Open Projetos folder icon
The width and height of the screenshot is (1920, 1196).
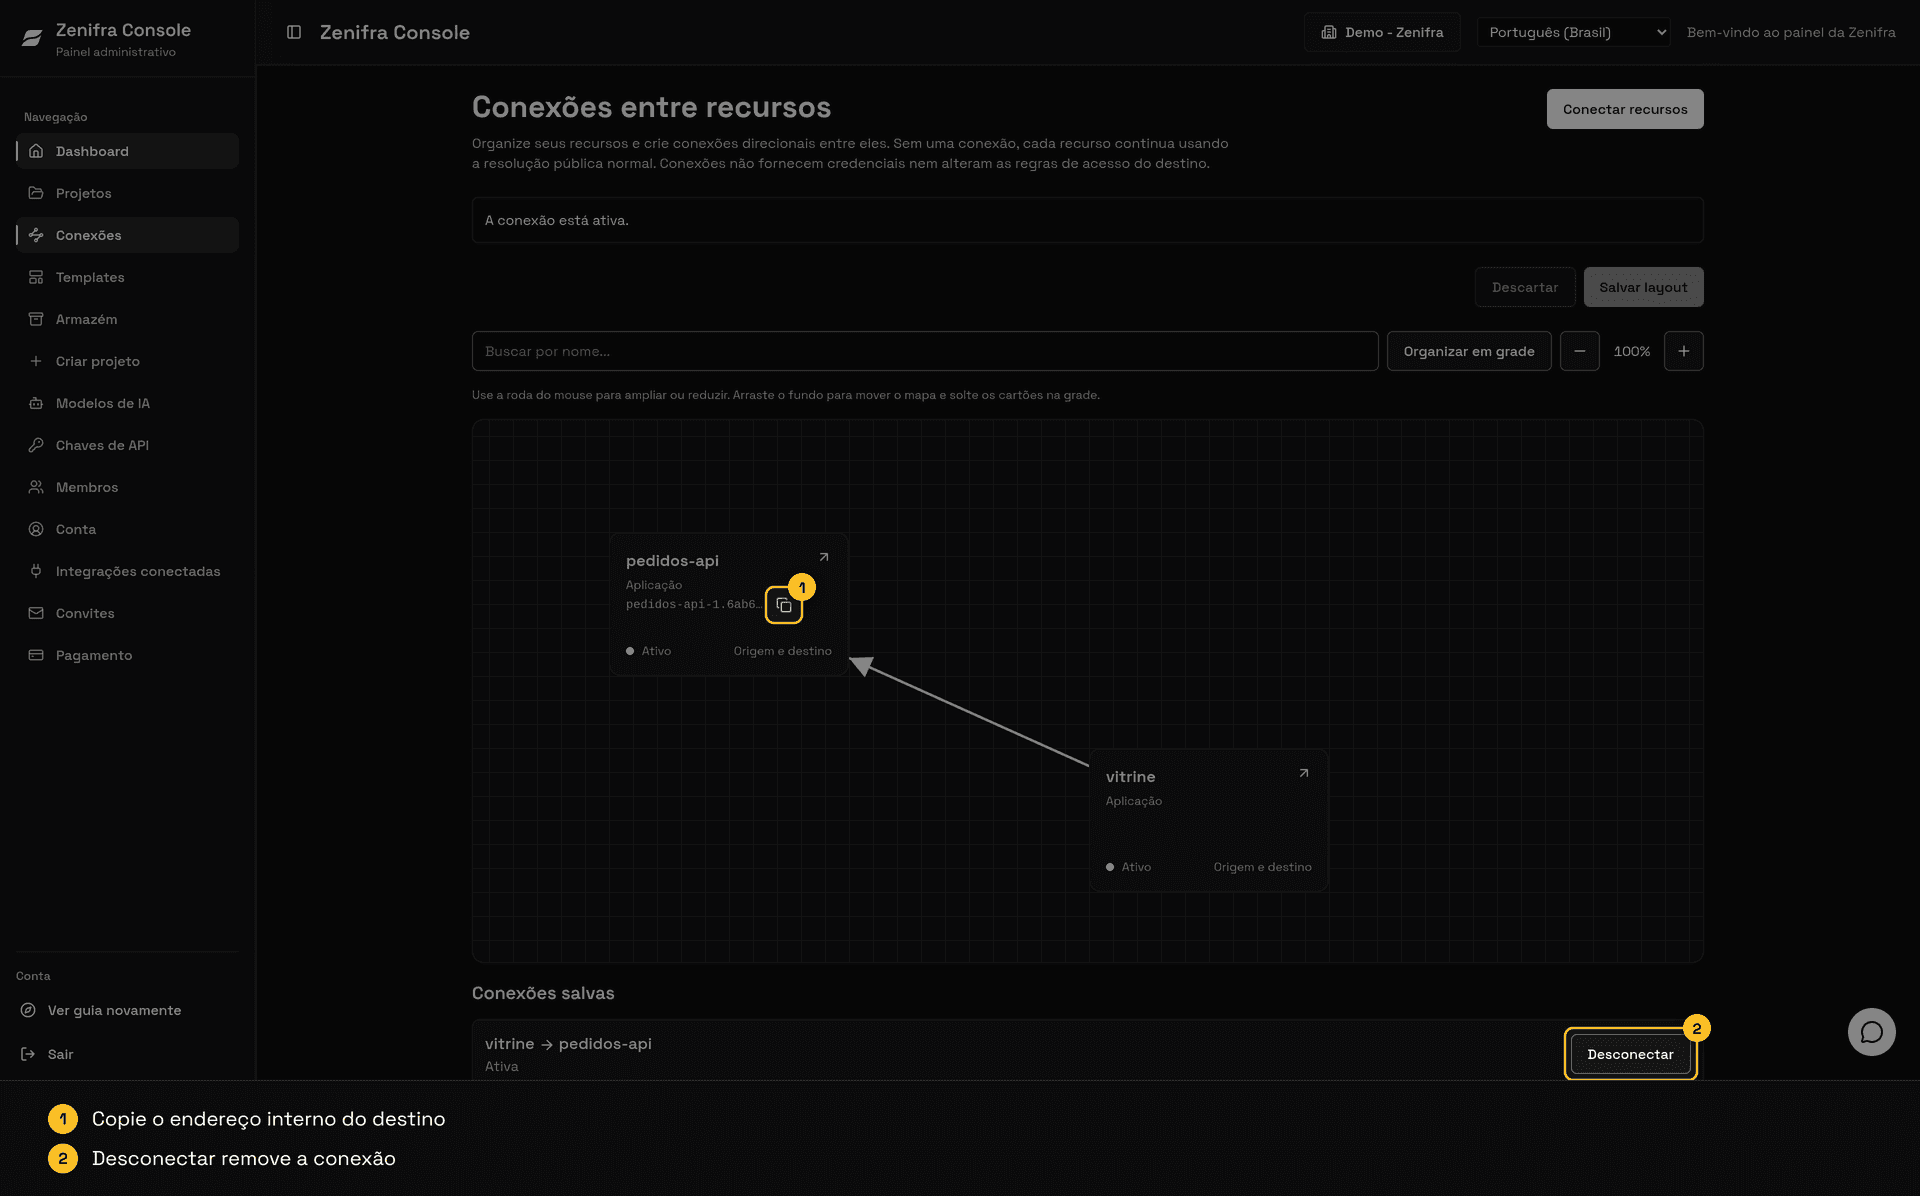[36, 193]
